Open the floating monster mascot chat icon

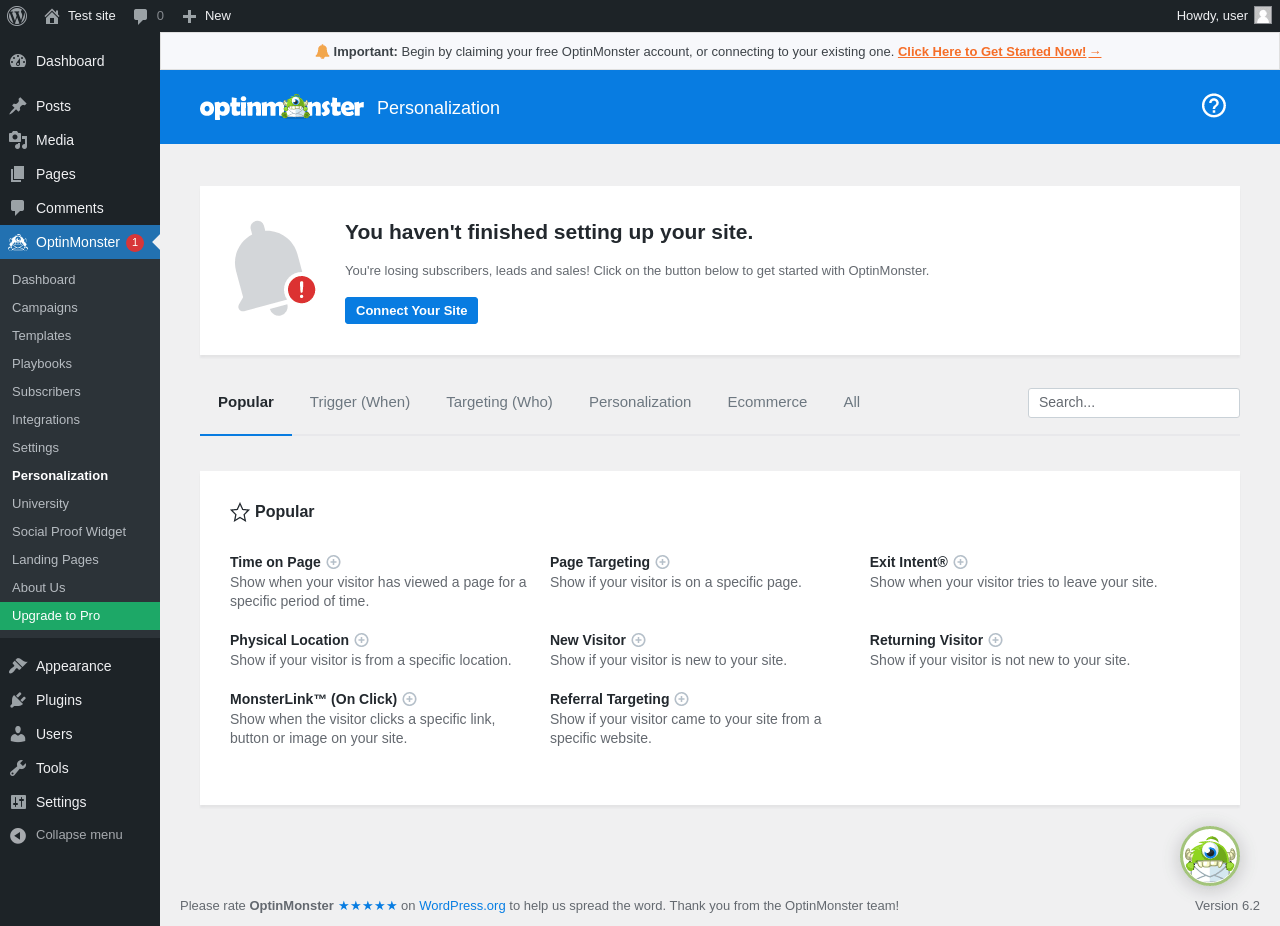pos(1210,856)
